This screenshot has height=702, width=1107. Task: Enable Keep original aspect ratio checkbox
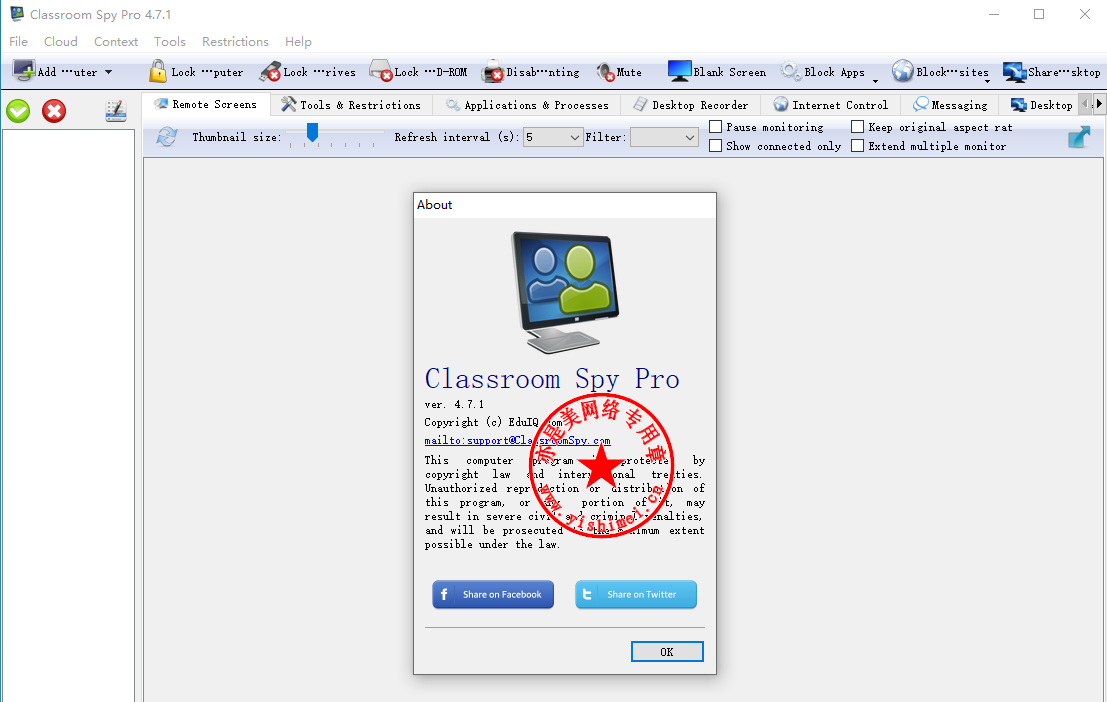pyautogui.click(x=857, y=126)
